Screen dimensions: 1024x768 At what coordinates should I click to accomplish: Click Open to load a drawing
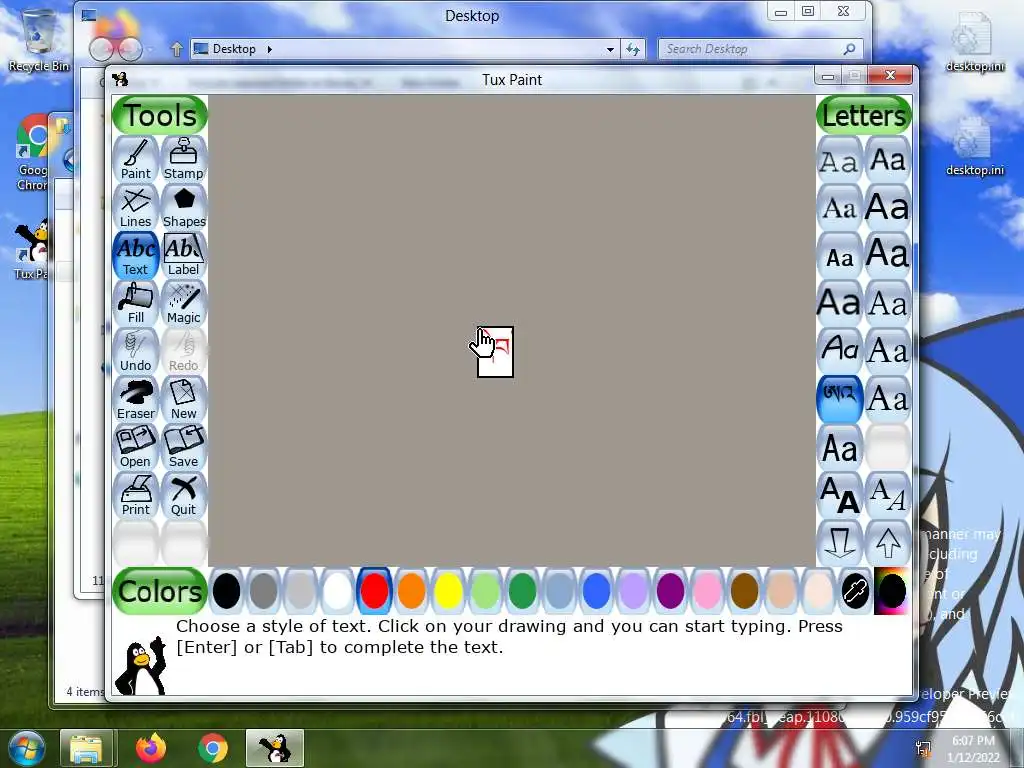point(136,447)
